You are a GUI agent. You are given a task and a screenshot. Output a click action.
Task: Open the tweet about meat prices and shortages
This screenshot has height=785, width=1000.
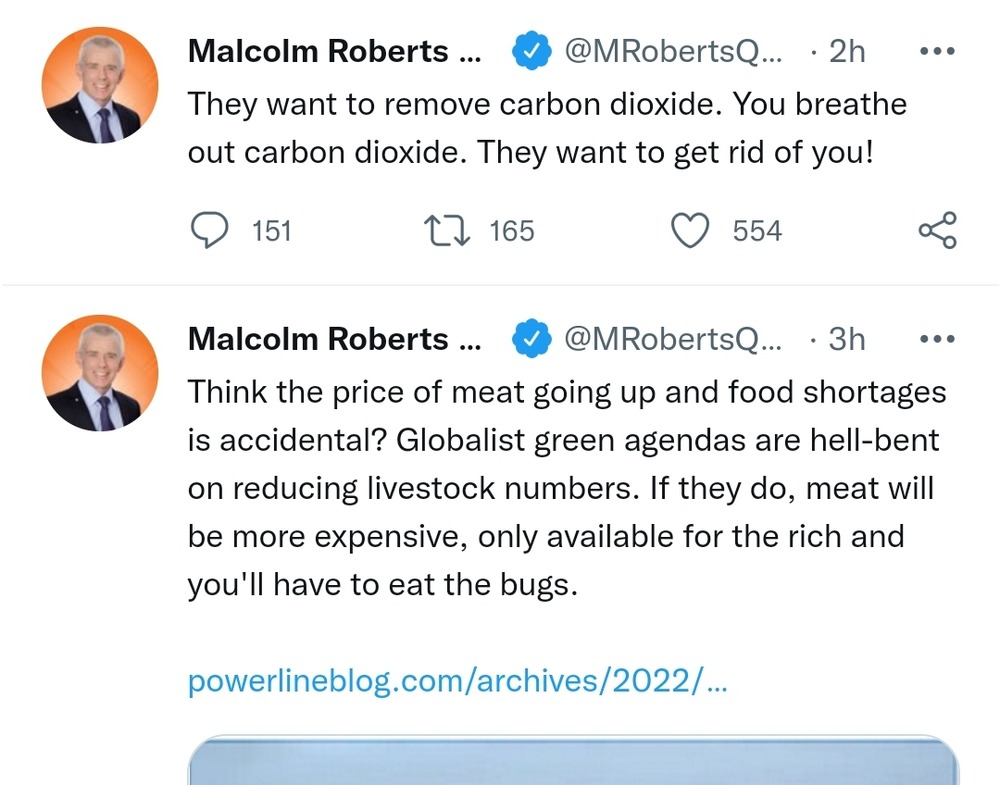tap(565, 487)
